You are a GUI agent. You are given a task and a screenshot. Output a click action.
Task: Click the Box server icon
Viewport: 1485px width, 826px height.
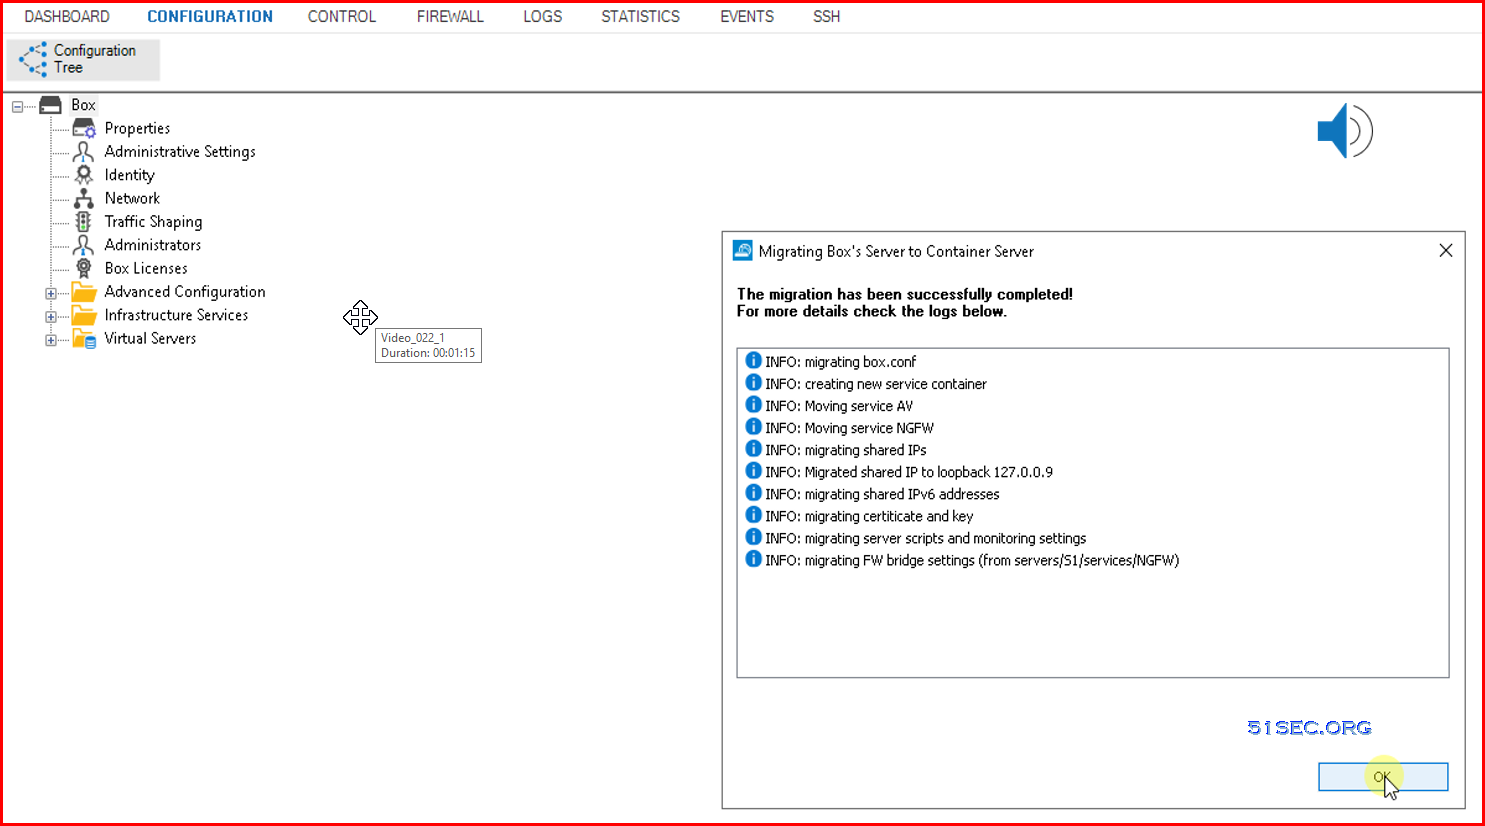(x=50, y=105)
